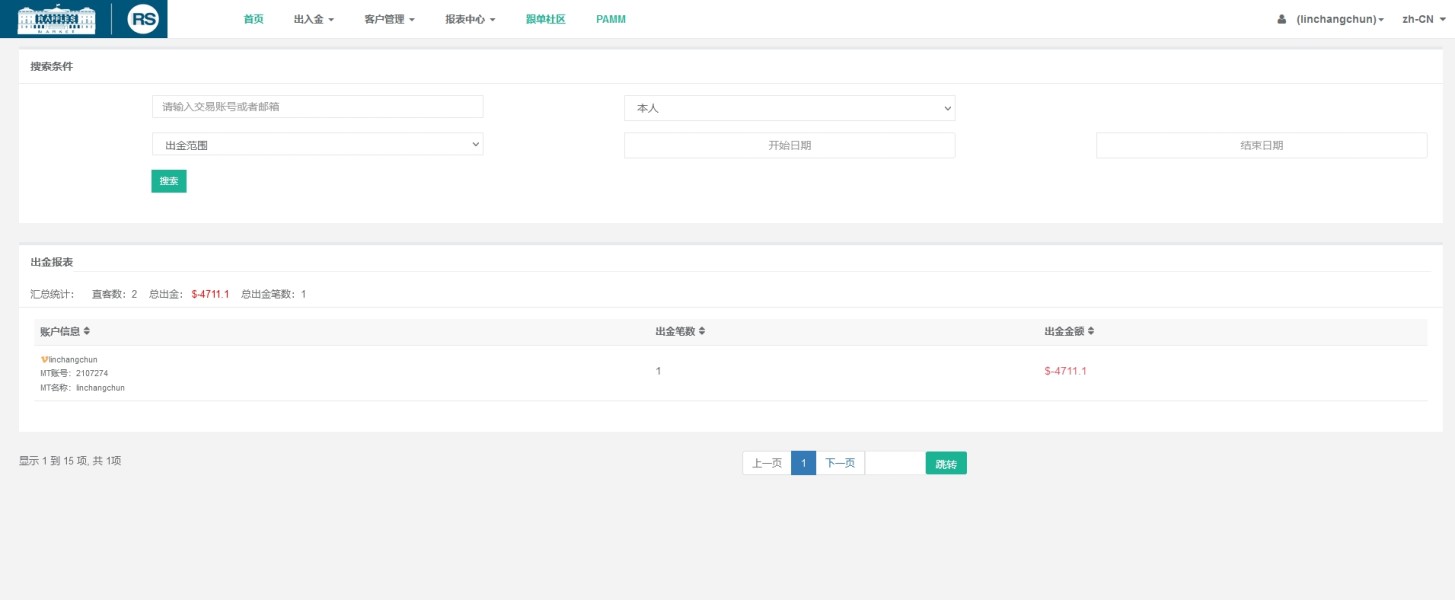Focus the trading account or email search field
Image resolution: width=1455 pixels, height=600 pixels.
pos(317,107)
